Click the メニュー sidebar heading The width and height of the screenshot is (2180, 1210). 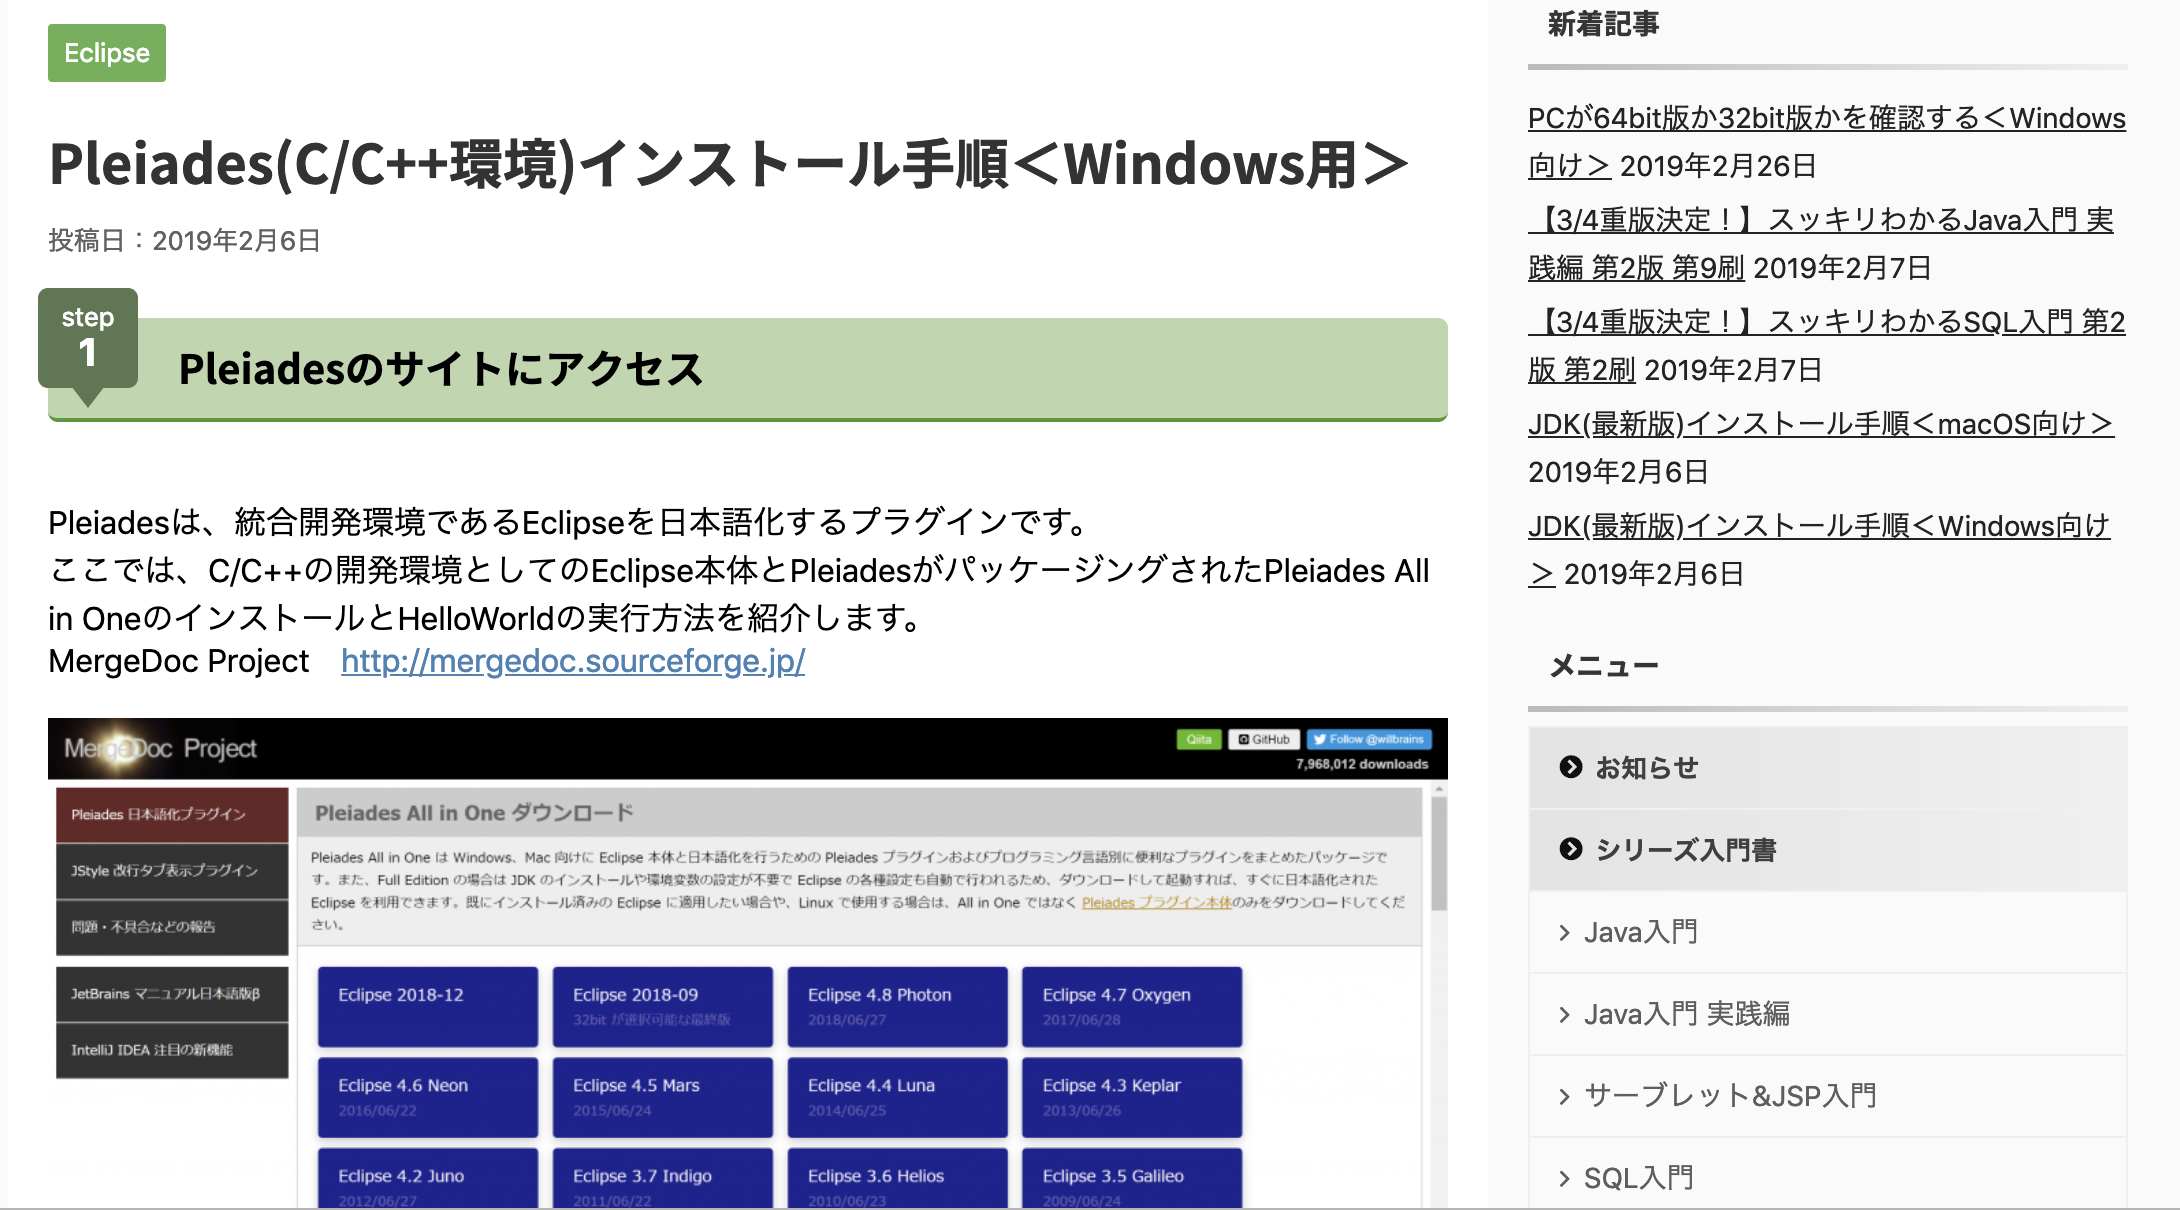(x=1604, y=666)
